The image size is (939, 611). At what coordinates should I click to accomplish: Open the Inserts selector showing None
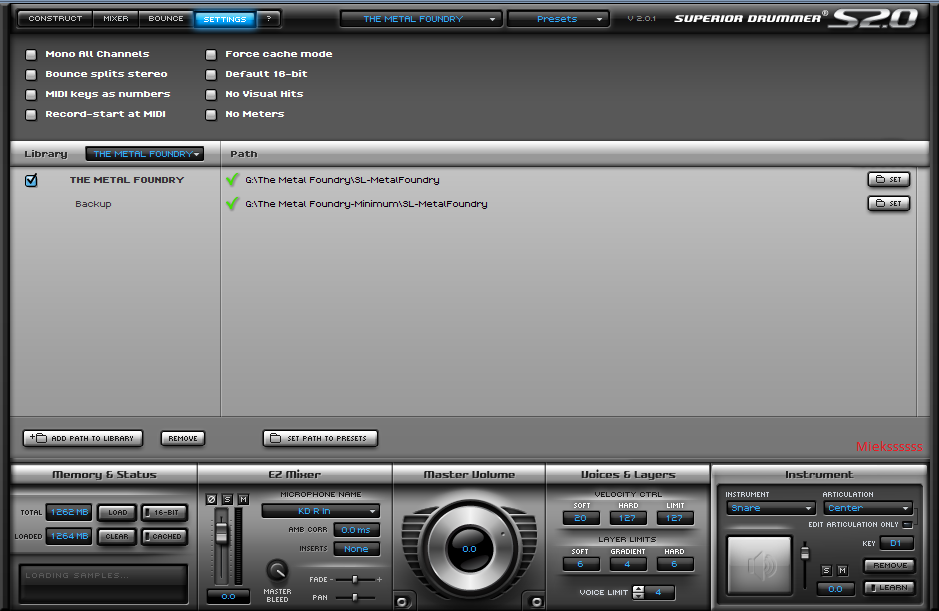point(356,549)
